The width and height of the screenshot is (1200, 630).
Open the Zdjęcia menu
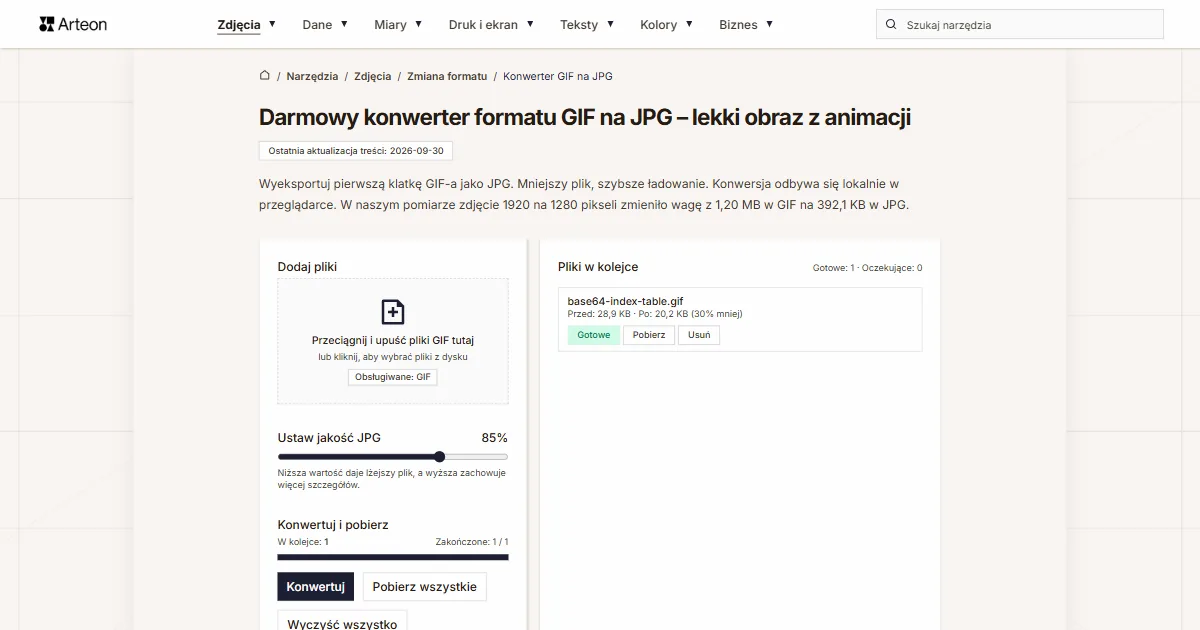pyautogui.click(x=239, y=25)
